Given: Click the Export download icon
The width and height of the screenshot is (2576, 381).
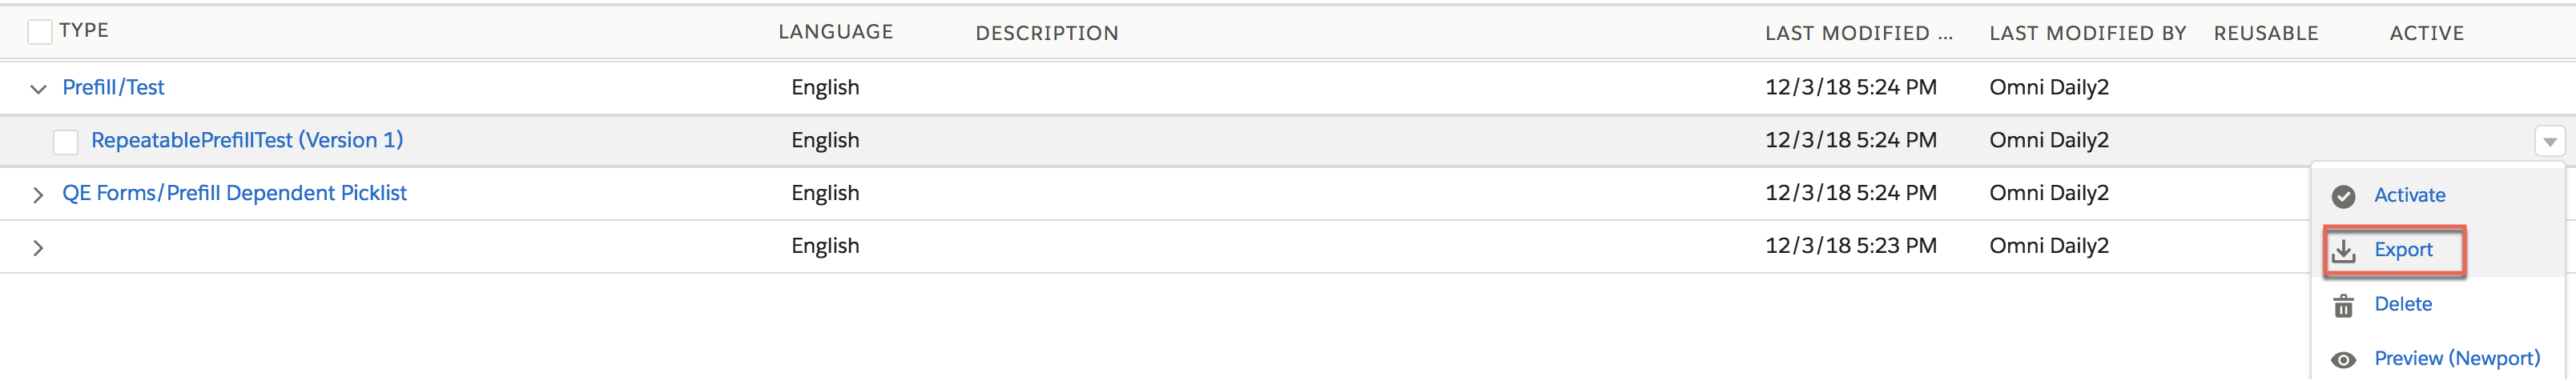Looking at the screenshot, I should [x=2343, y=251].
